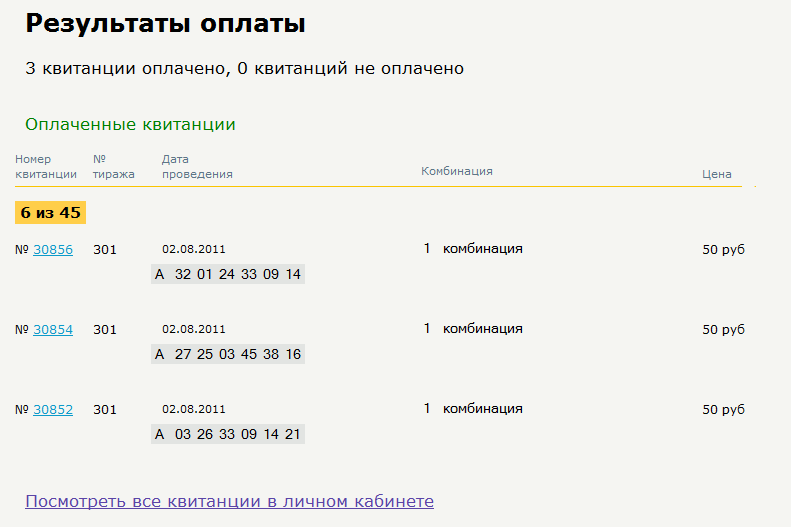Click the '50 руб' price for receipt 30856
The width and height of the screenshot is (791, 527).
[723, 250]
